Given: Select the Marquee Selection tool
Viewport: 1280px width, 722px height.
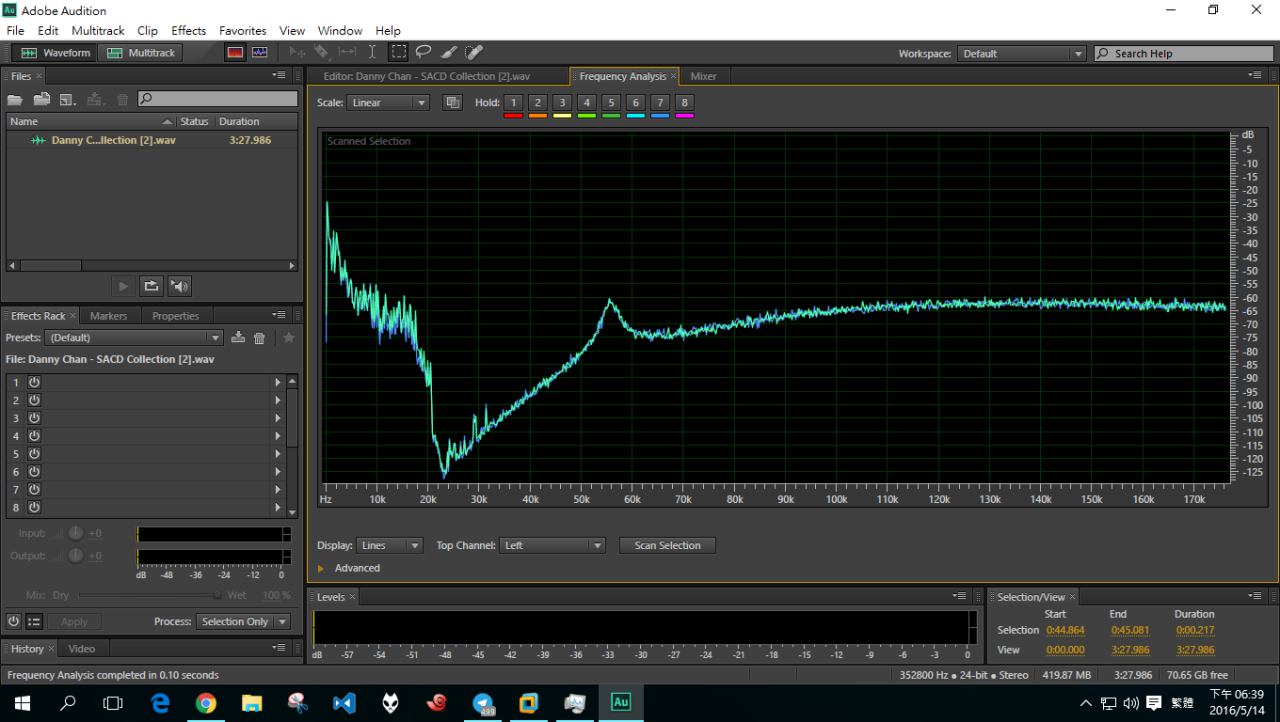Looking at the screenshot, I should (x=398, y=52).
